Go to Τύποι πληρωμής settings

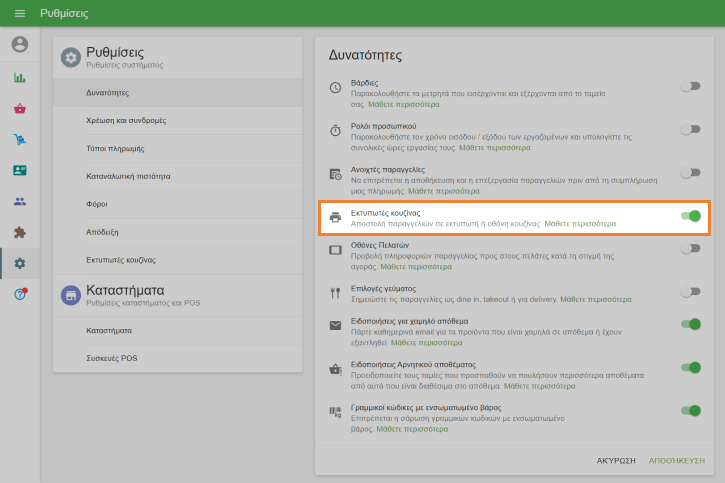coord(116,148)
